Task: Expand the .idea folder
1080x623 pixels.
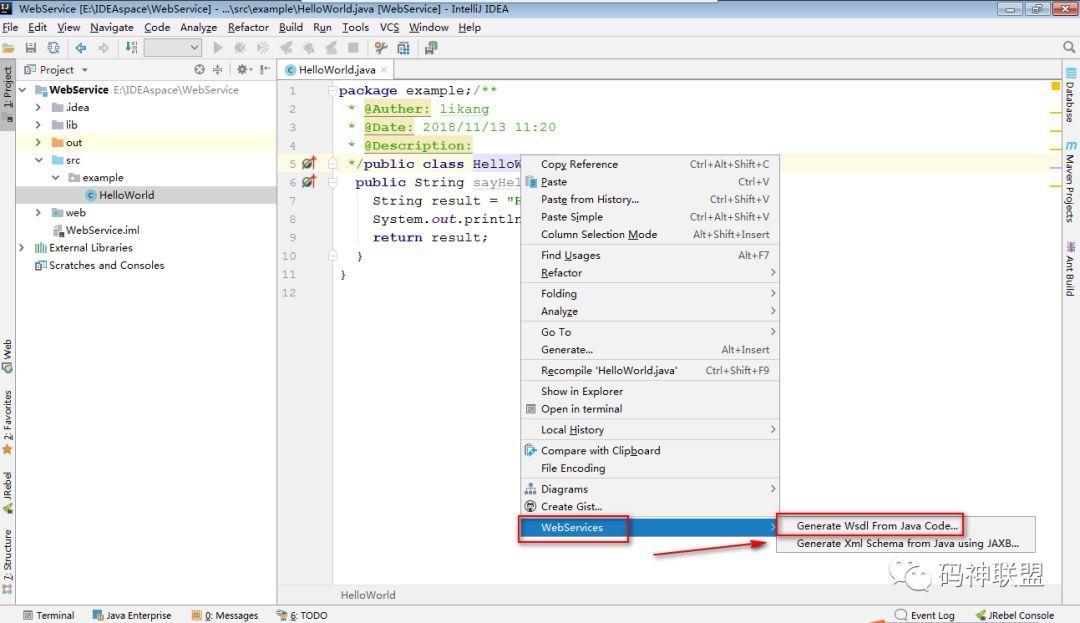Action: (39, 107)
